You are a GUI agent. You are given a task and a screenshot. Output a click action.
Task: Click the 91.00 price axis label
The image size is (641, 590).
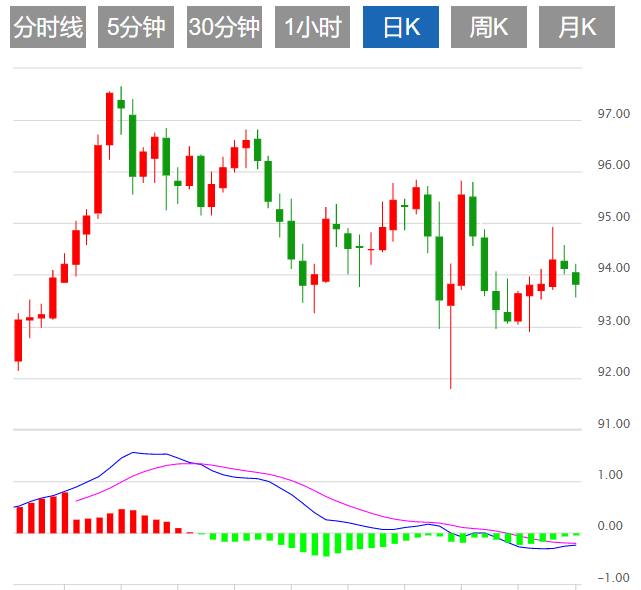tap(613, 424)
